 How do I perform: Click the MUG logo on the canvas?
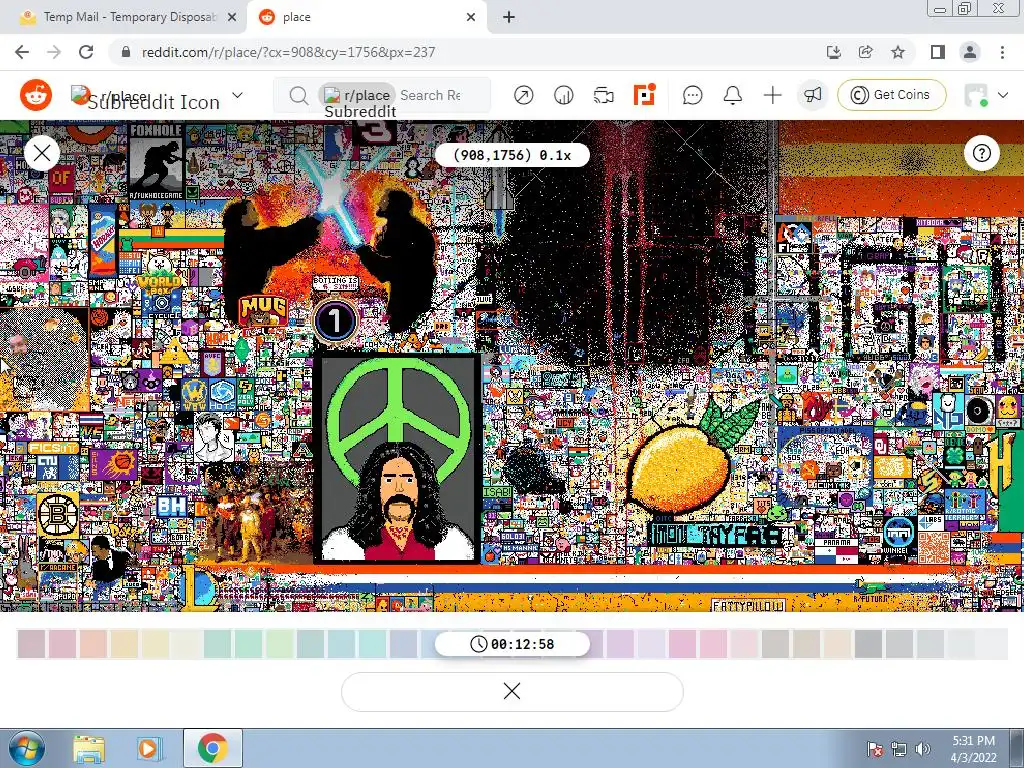pyautogui.click(x=263, y=310)
